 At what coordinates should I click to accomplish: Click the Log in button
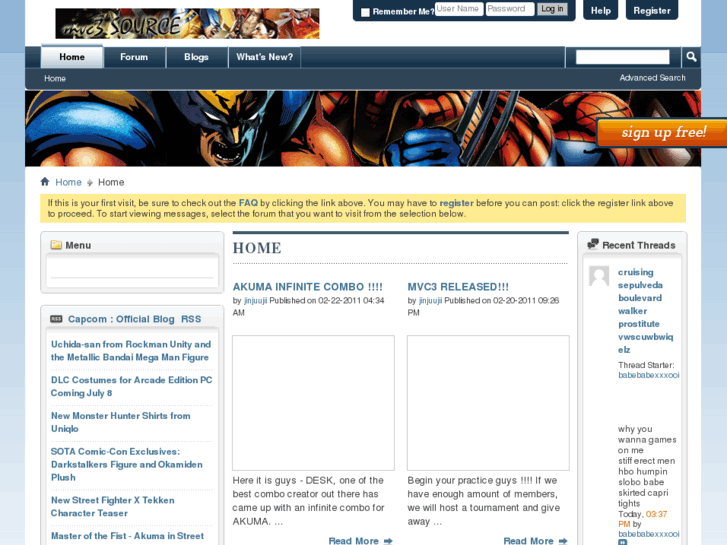point(552,9)
